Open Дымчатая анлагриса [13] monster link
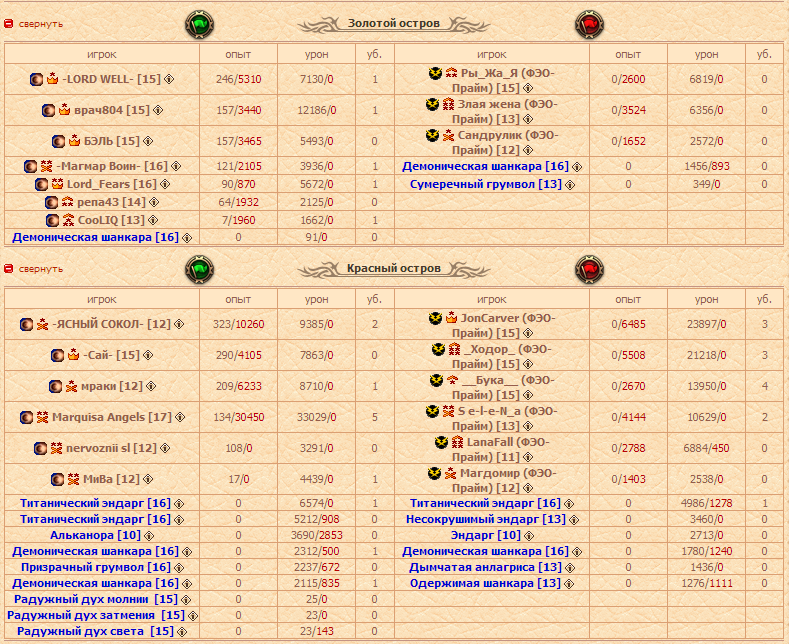The height and width of the screenshot is (644, 789). tap(486, 568)
